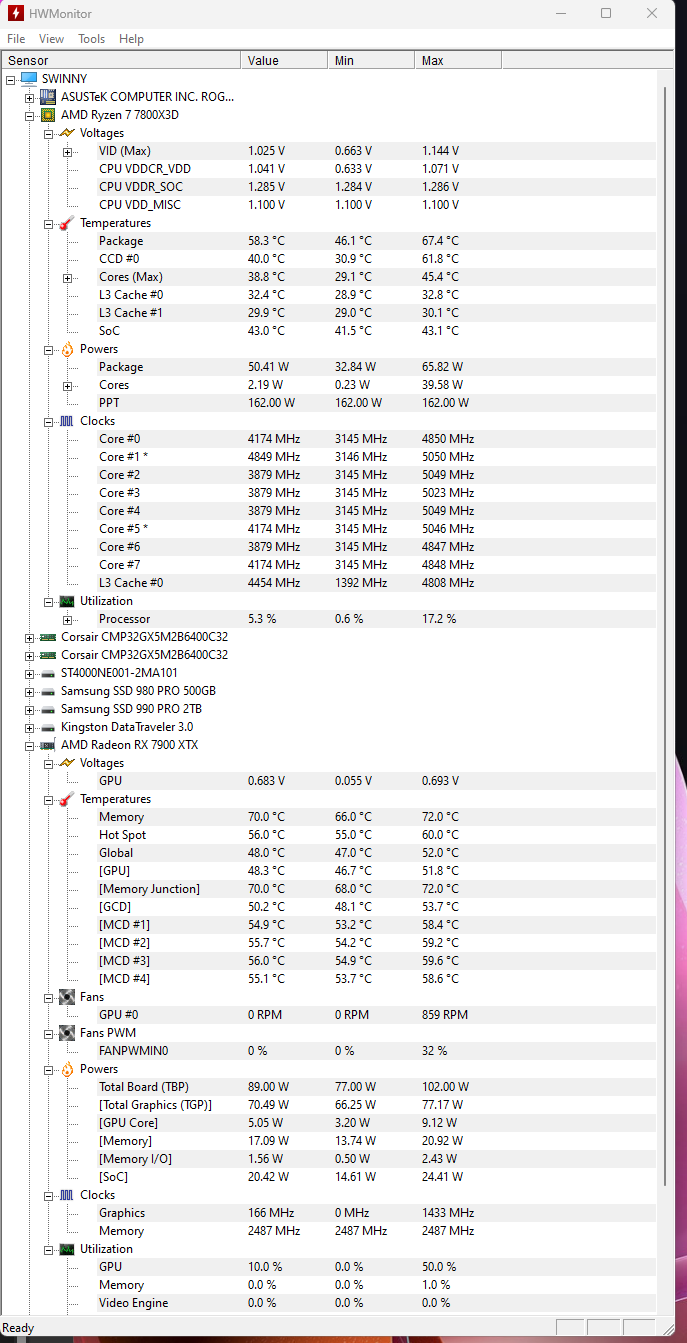Click the GPU Temperatures thermometer icon
Viewport: 687px width, 1343px height.
click(67, 799)
